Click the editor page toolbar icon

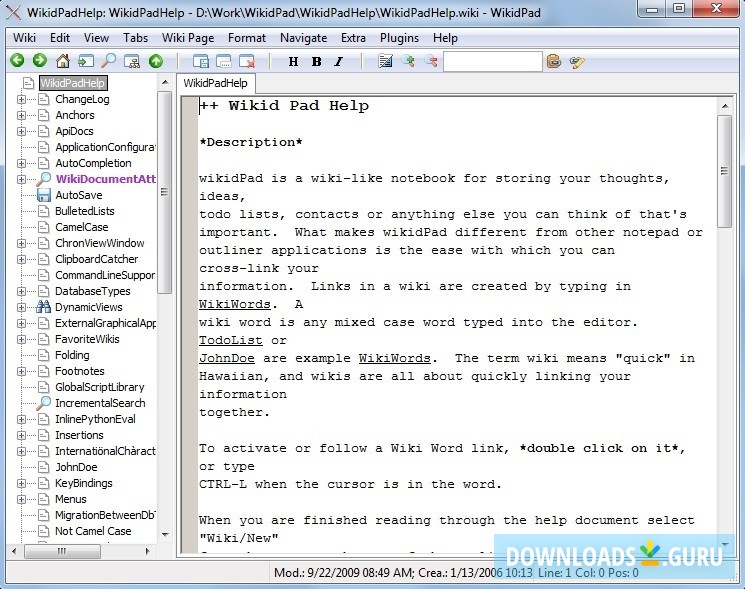pyautogui.click(x=385, y=61)
